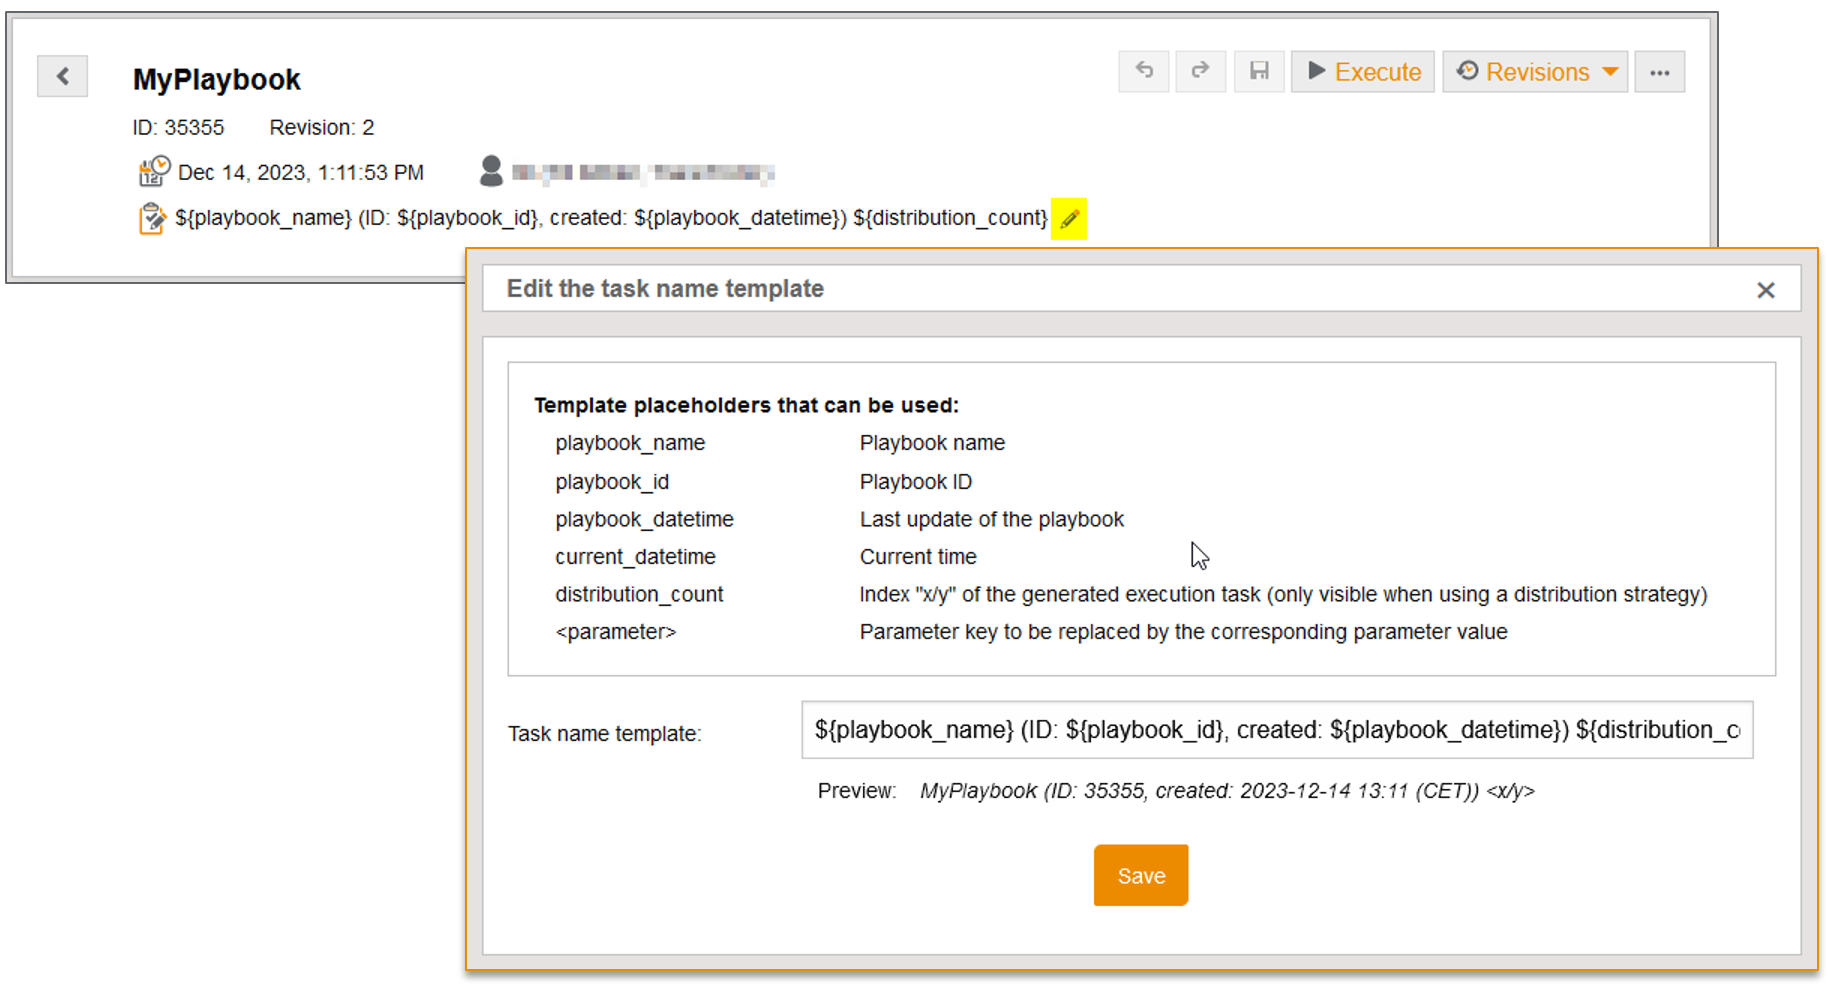Undo the last playbook change

[x=1144, y=72]
